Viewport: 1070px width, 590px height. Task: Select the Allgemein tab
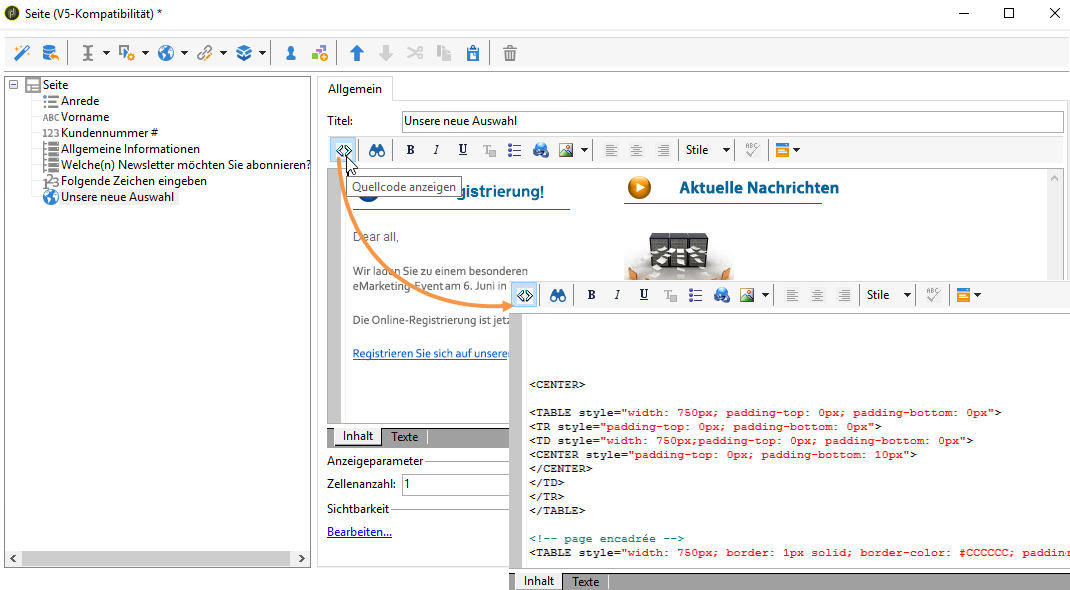(x=355, y=89)
